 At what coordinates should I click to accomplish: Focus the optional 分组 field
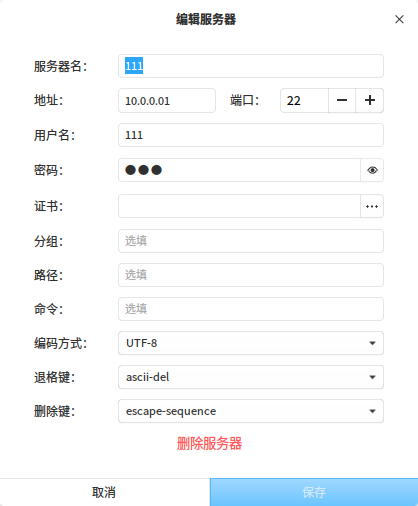point(251,241)
